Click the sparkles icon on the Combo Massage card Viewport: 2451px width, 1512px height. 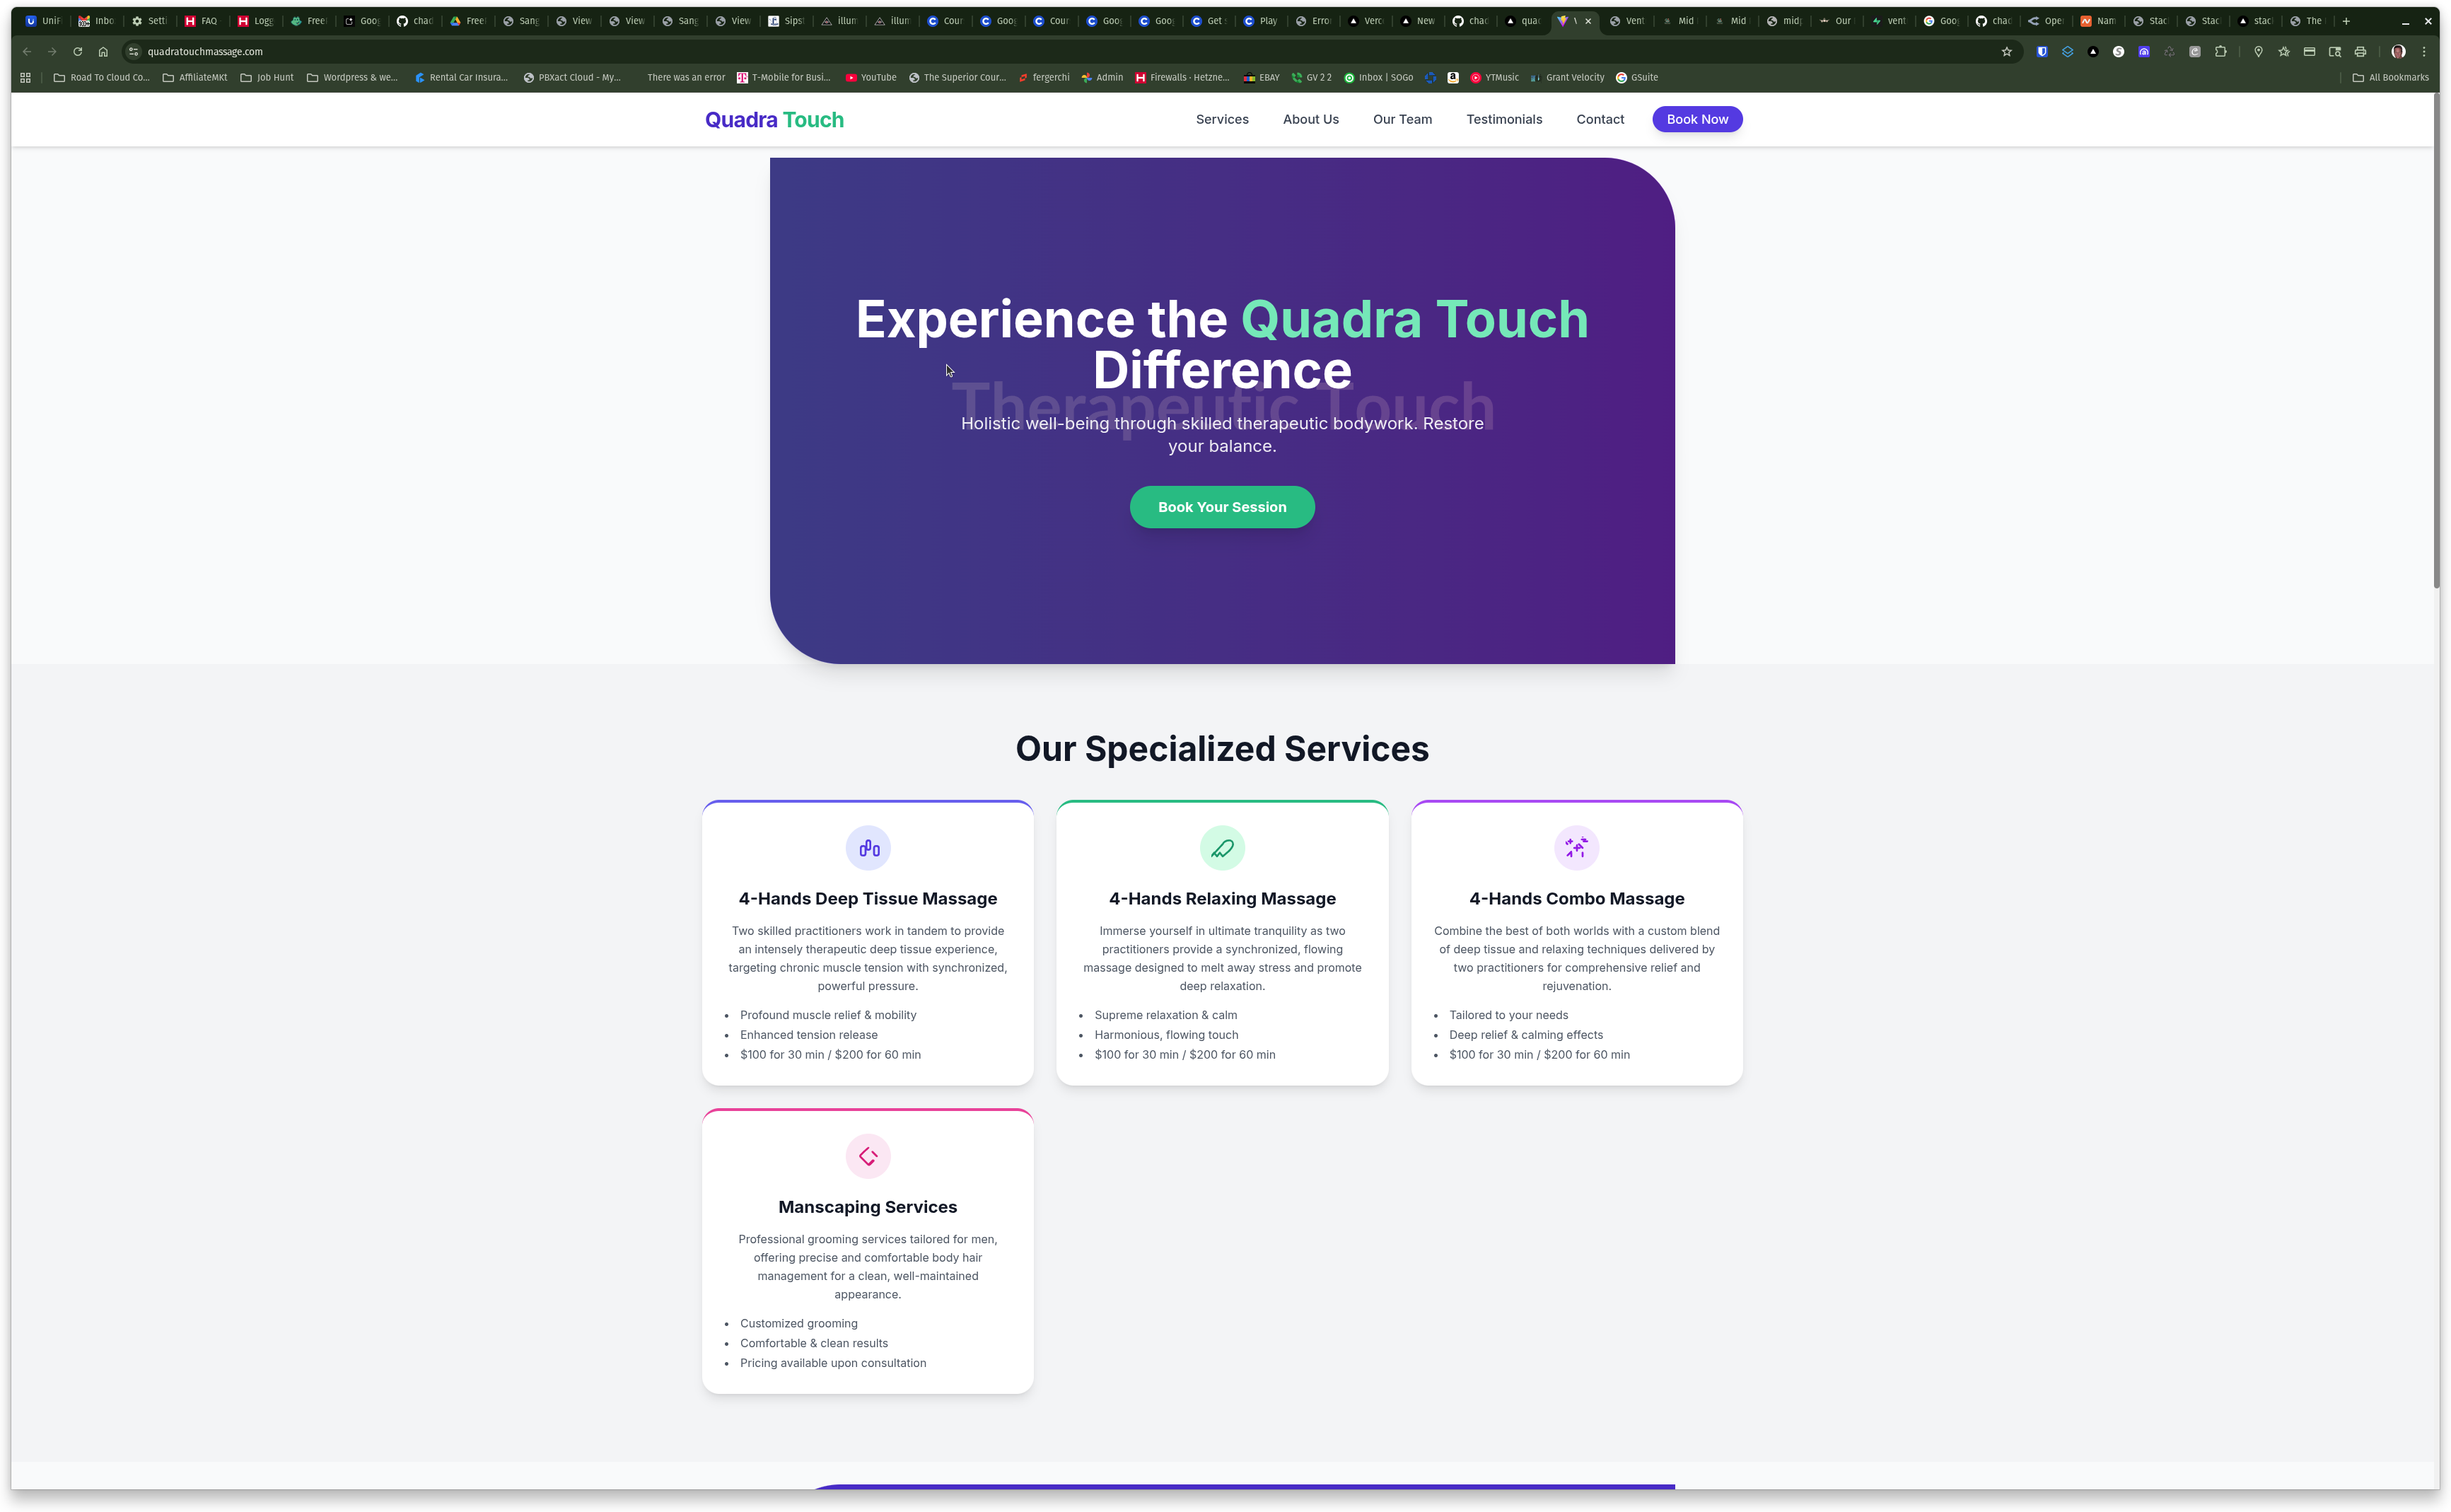tap(1576, 847)
